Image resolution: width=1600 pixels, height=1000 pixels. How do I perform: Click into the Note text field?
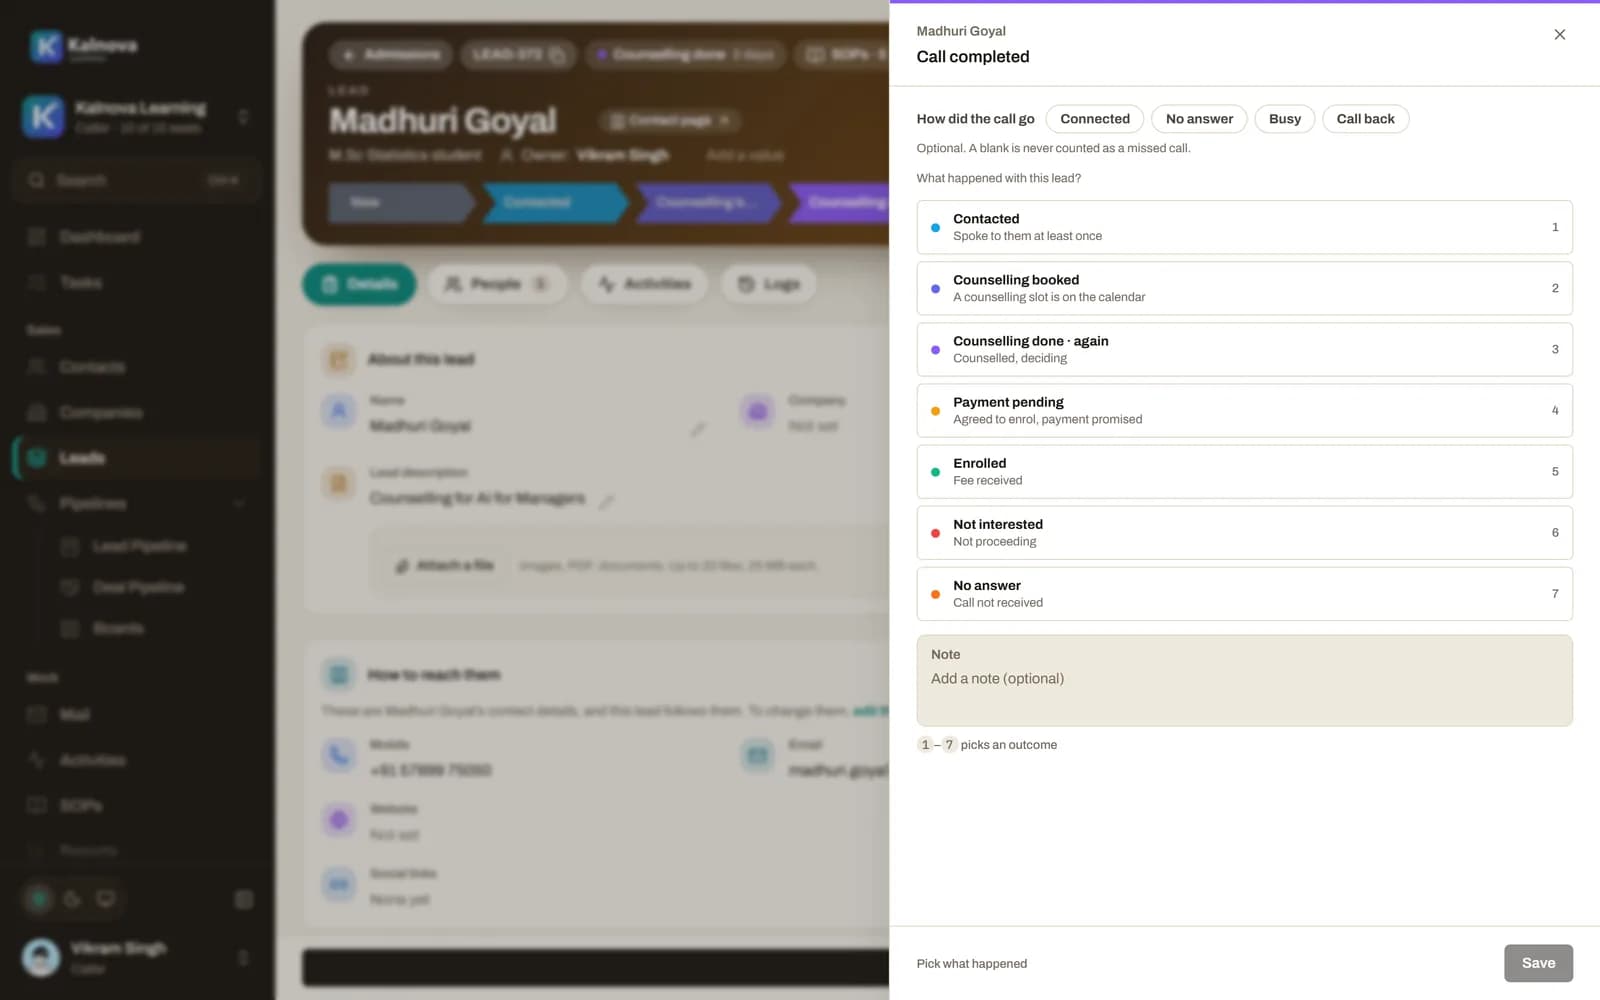(1244, 680)
